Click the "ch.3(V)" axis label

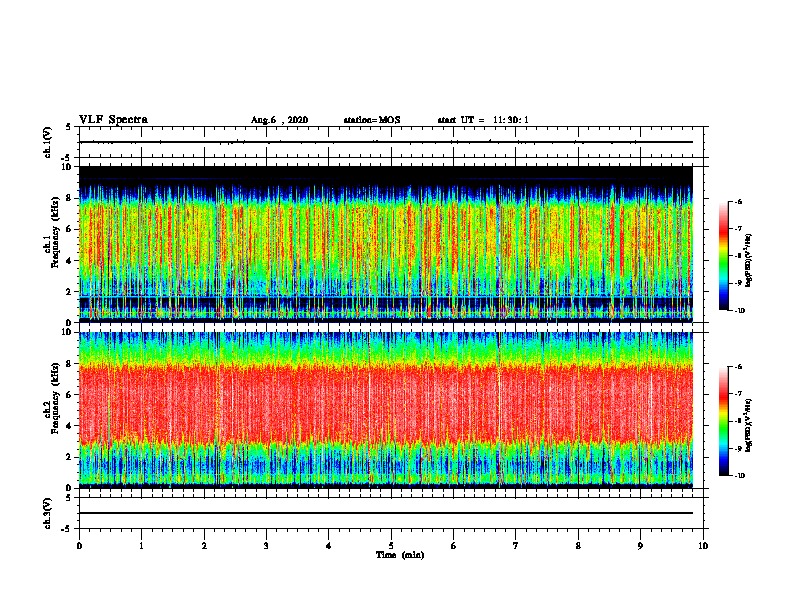(x=48, y=513)
